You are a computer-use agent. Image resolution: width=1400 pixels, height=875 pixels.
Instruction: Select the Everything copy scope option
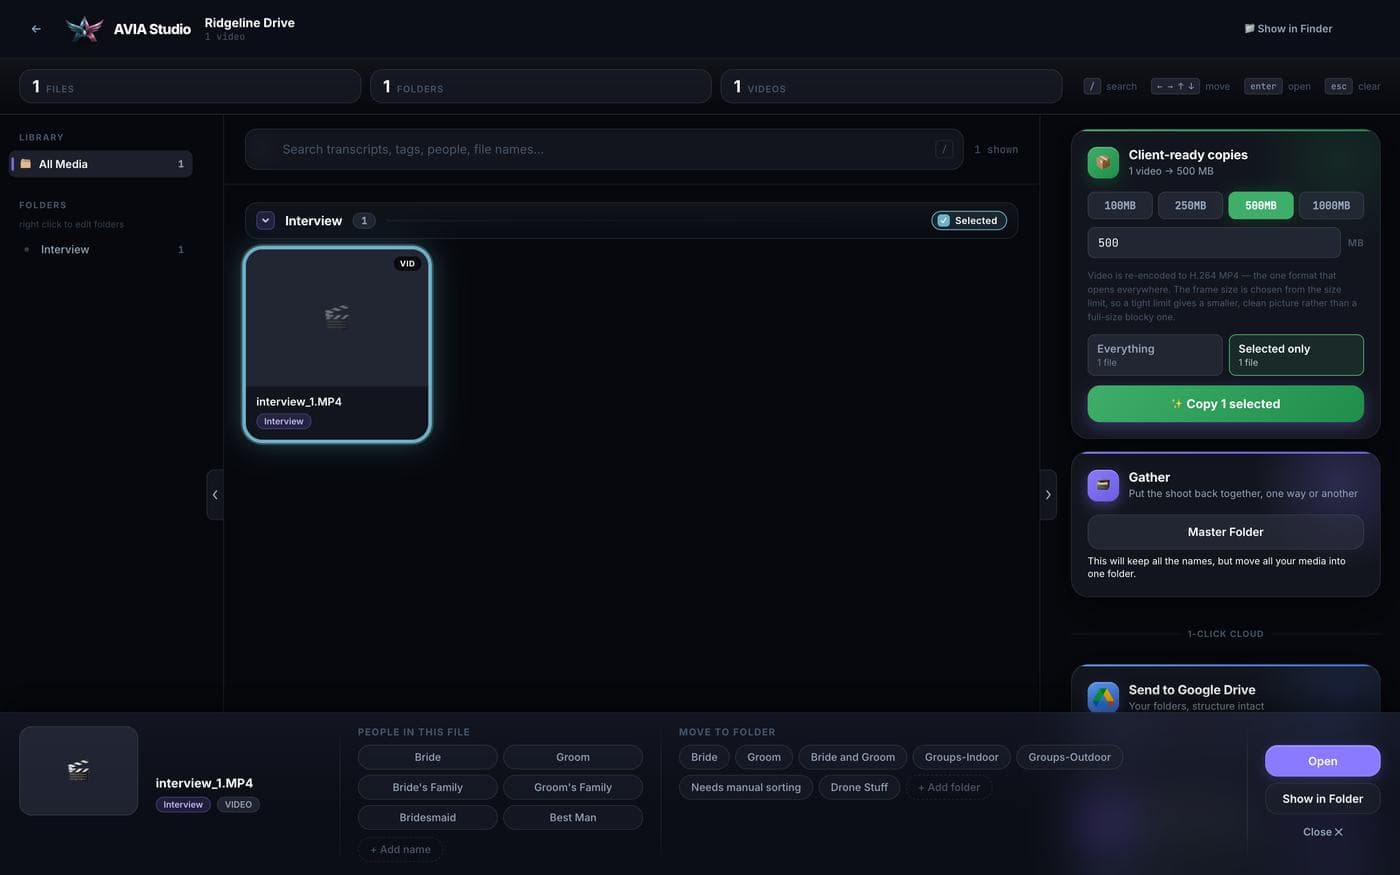(1155, 355)
